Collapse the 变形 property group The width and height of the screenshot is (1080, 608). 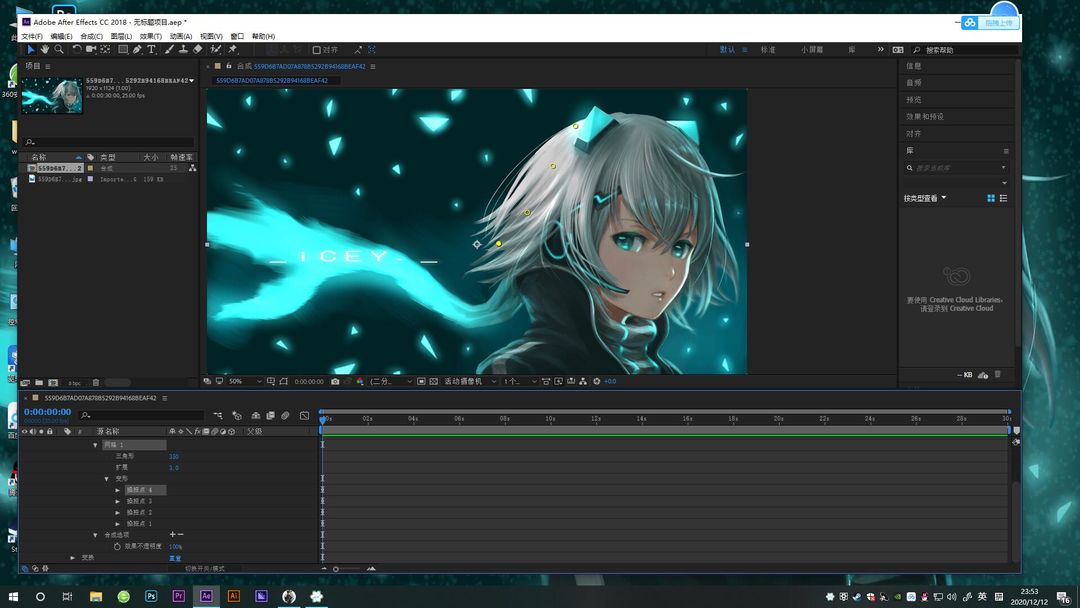coord(106,479)
